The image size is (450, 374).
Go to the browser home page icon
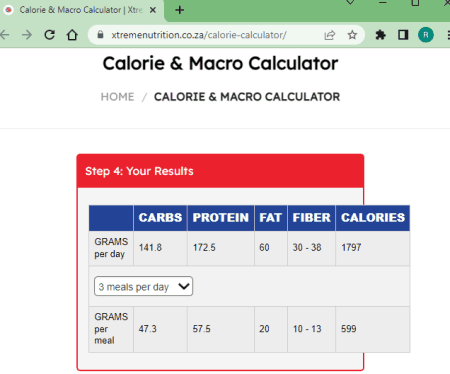pyautogui.click(x=72, y=35)
